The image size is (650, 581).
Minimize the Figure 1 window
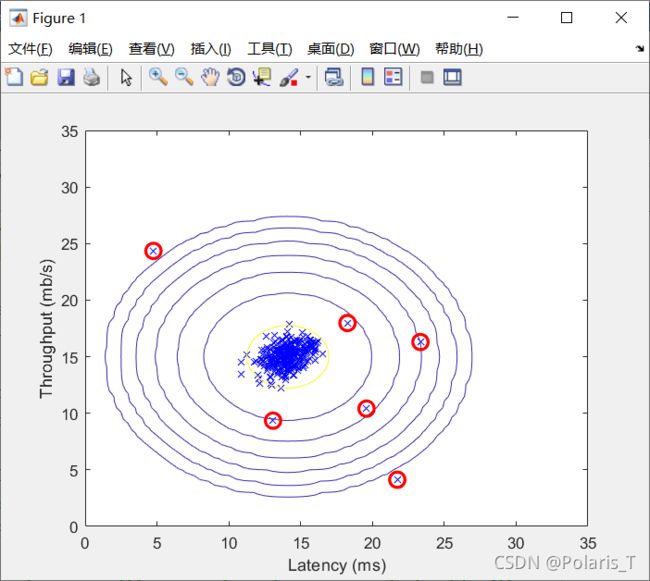(513, 18)
